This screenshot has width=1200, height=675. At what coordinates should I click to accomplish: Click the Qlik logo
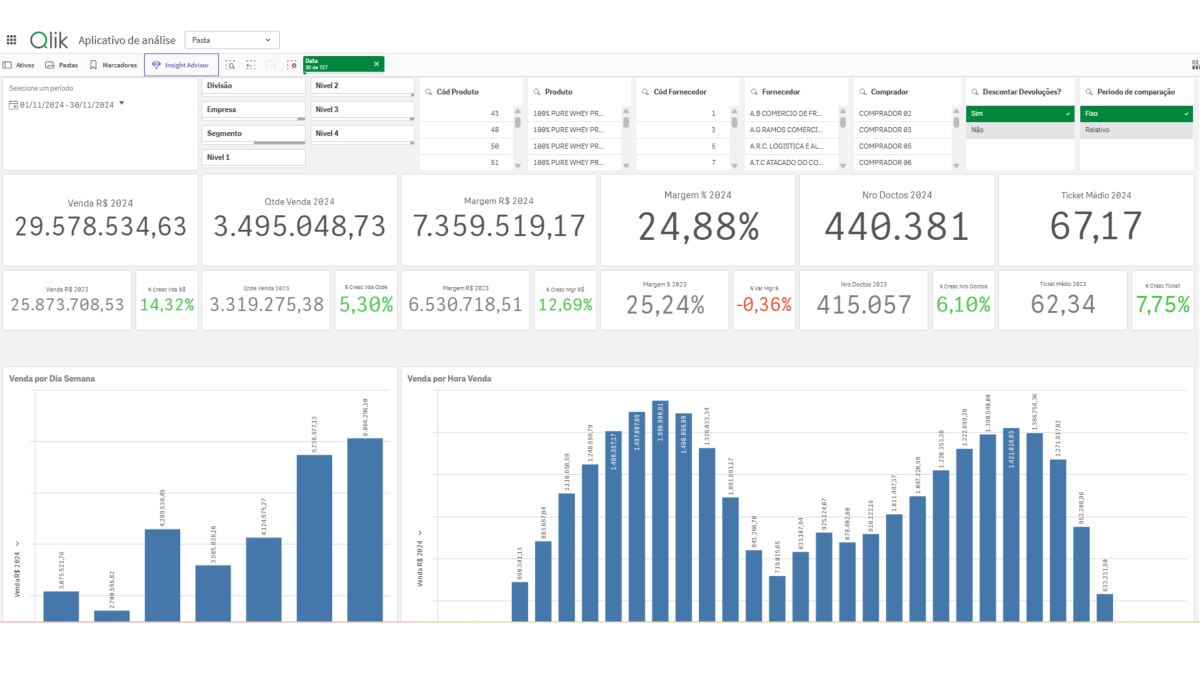click(x=49, y=40)
